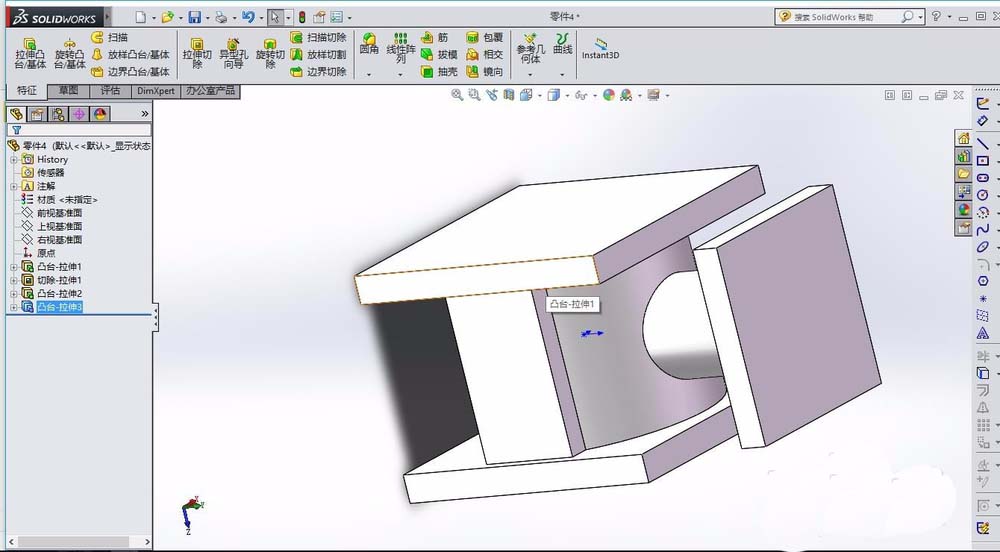This screenshot has height=552, width=1000.
Task: Switch to the 草图 (Sketch) tab
Action: coord(68,91)
